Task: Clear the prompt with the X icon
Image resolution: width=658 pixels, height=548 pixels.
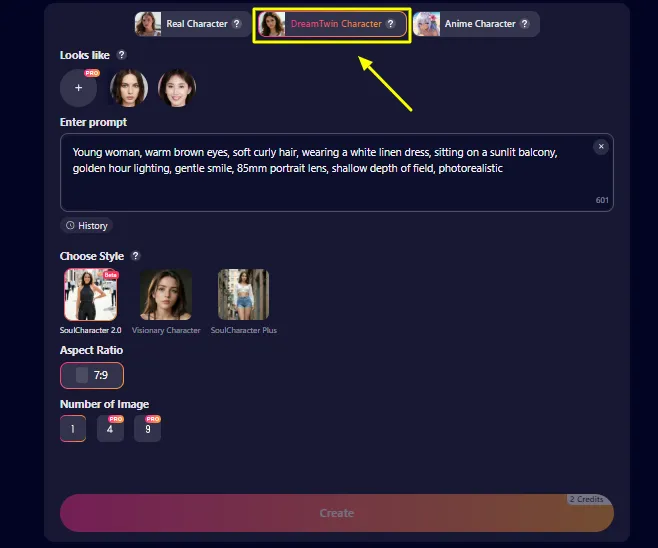Action: [601, 146]
